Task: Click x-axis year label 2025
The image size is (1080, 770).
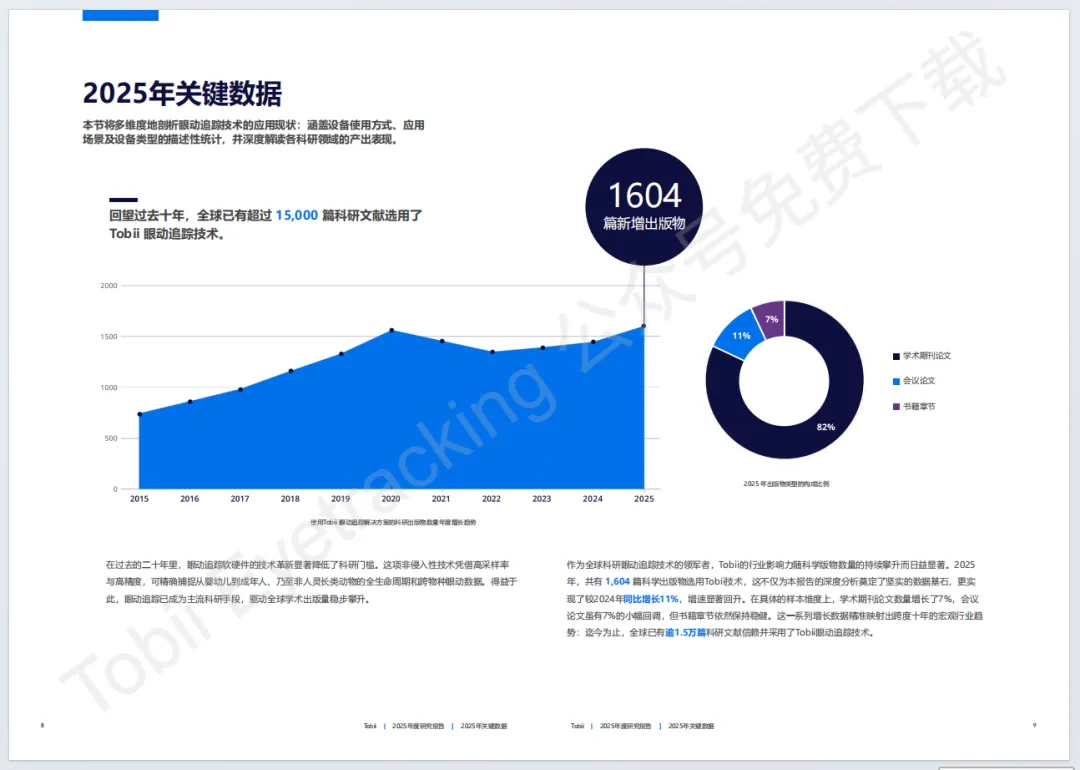Action: click(644, 499)
